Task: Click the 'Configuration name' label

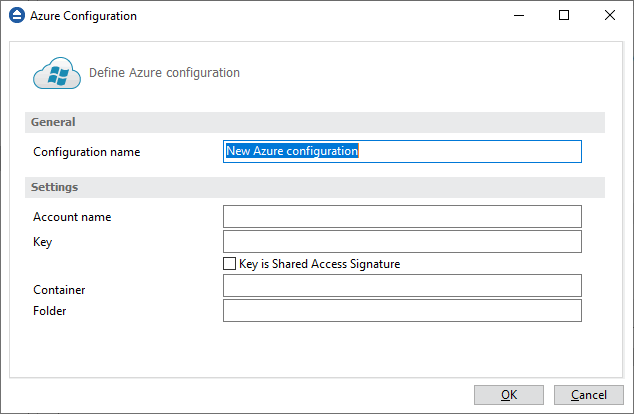Action: (87, 152)
